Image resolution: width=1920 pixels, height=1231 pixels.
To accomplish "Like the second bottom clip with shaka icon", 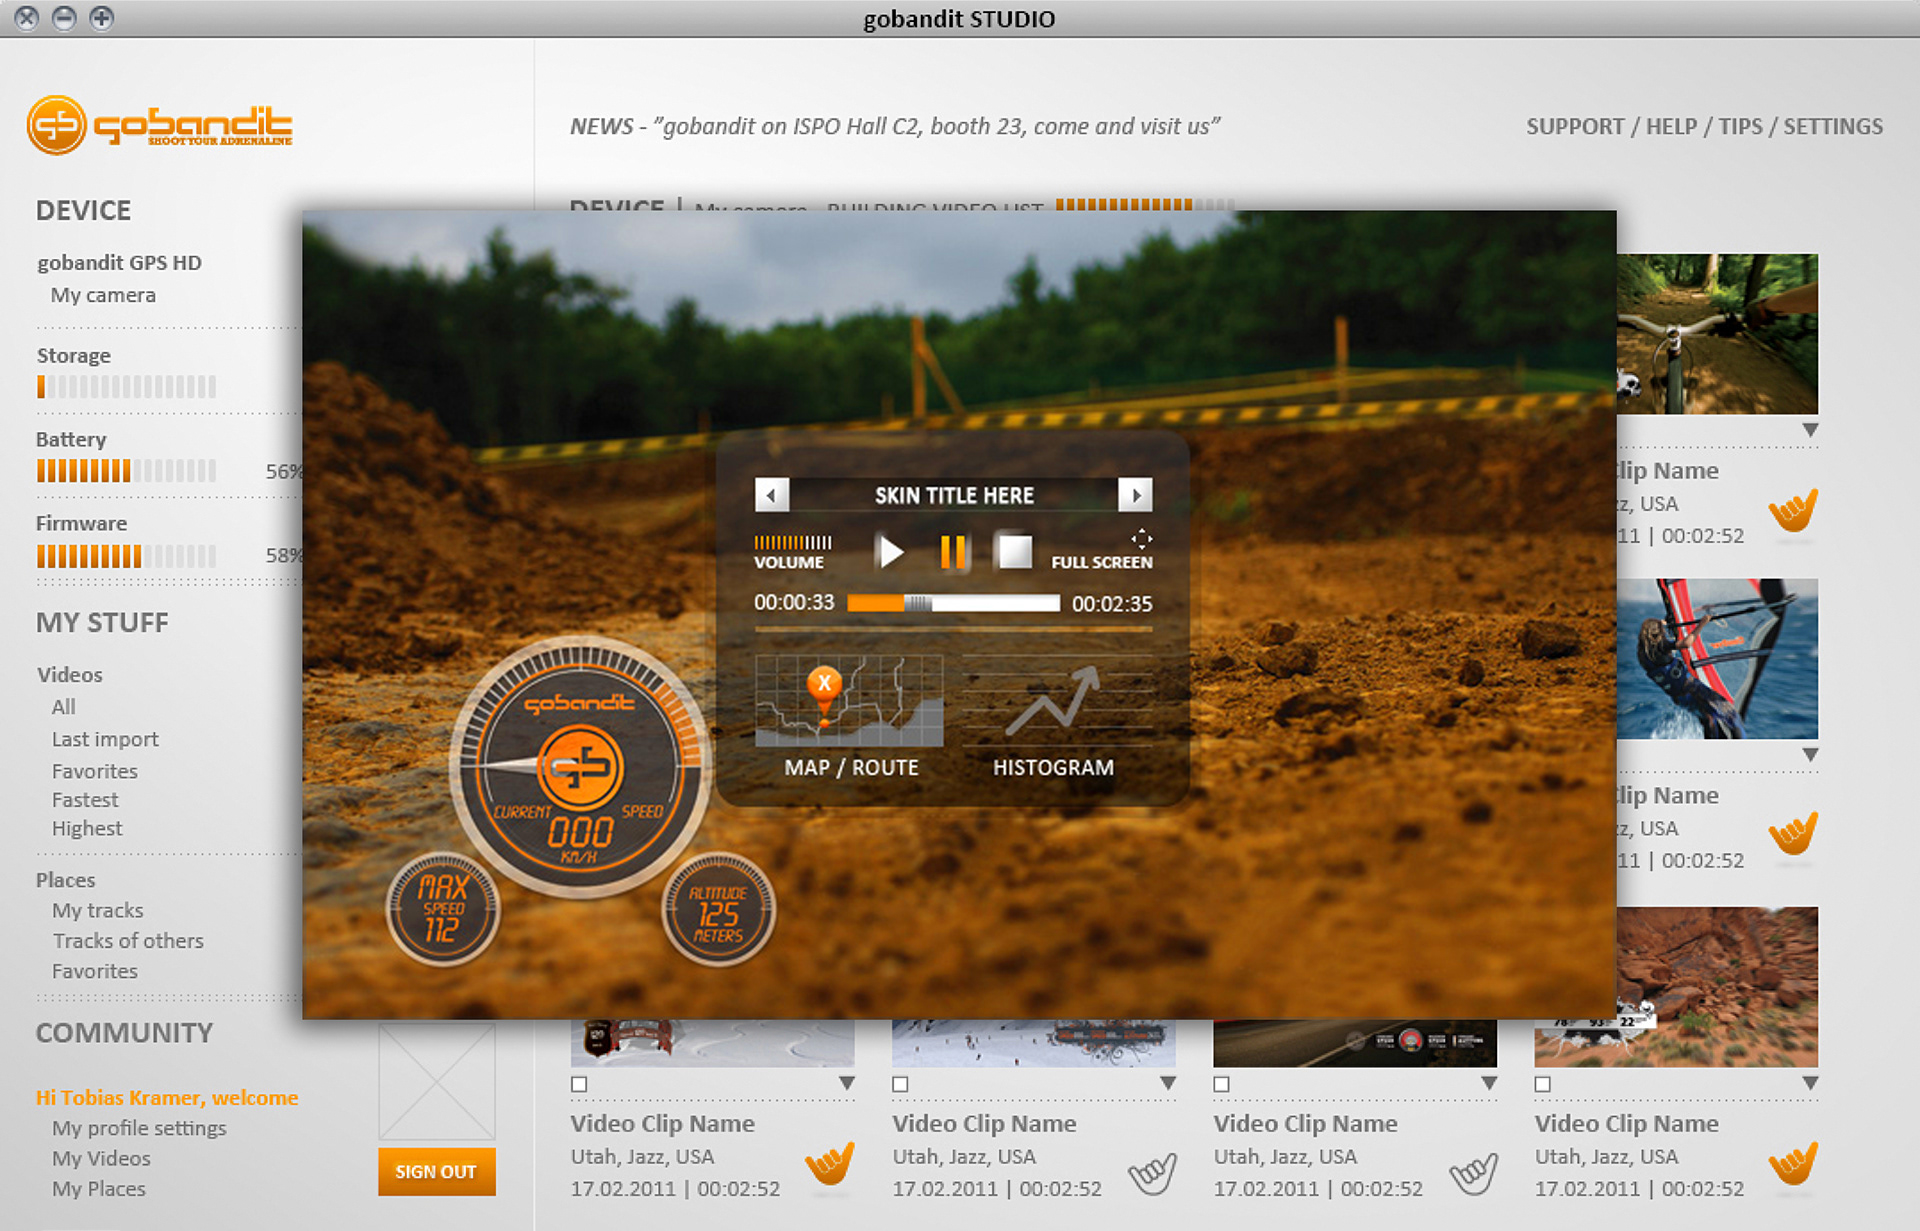I will click(1152, 1172).
